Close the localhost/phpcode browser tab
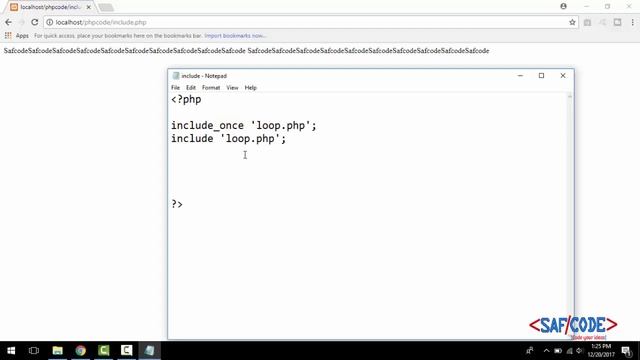Viewport: 640px width, 360px height. pos(89,7)
